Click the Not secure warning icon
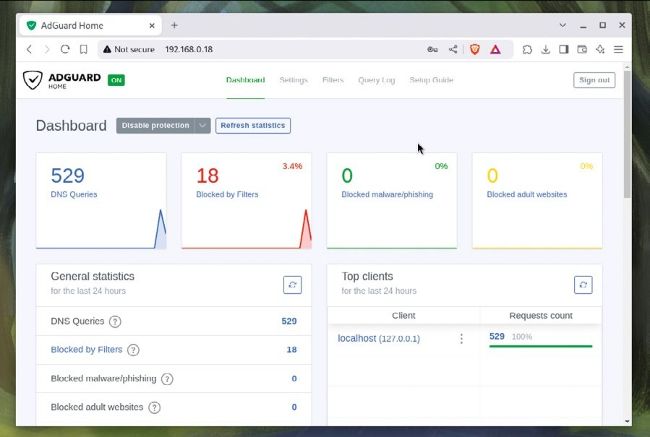Screen dimensions: 650x437 tap(107, 49)
